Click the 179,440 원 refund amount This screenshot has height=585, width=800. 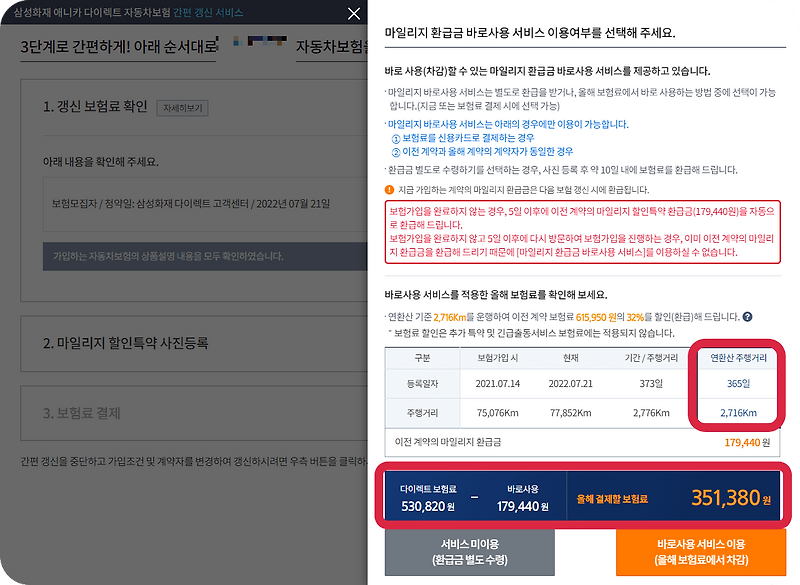click(747, 442)
